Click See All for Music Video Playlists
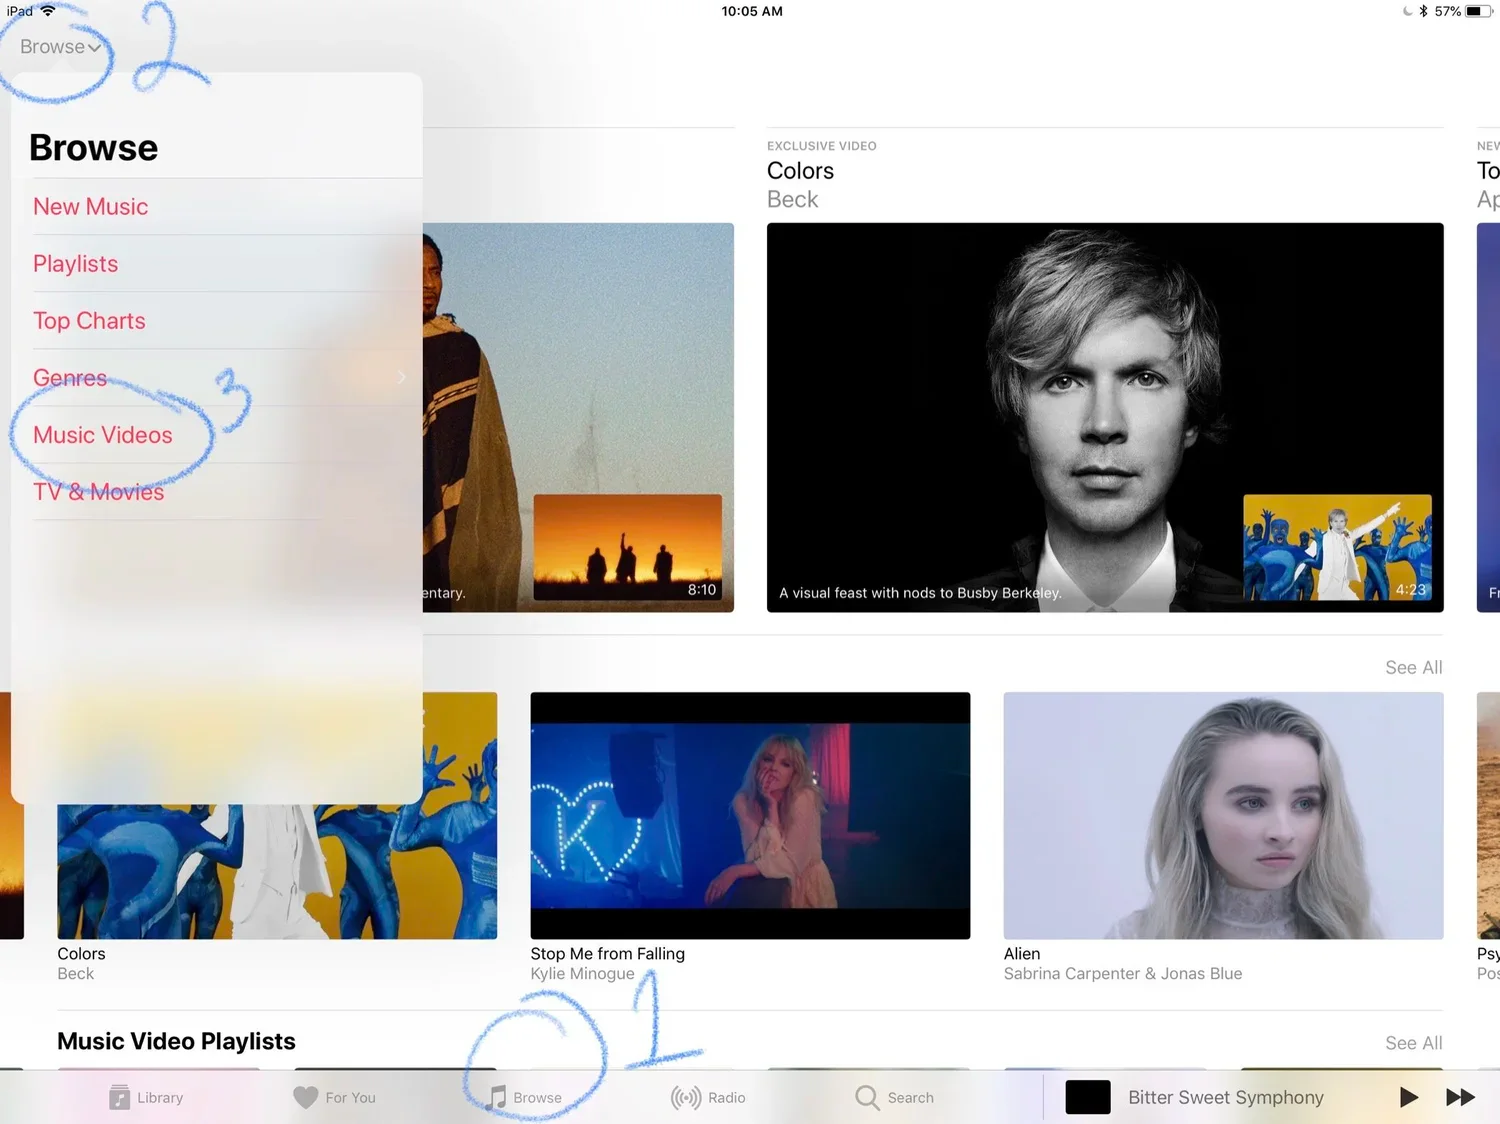 coord(1413,1043)
